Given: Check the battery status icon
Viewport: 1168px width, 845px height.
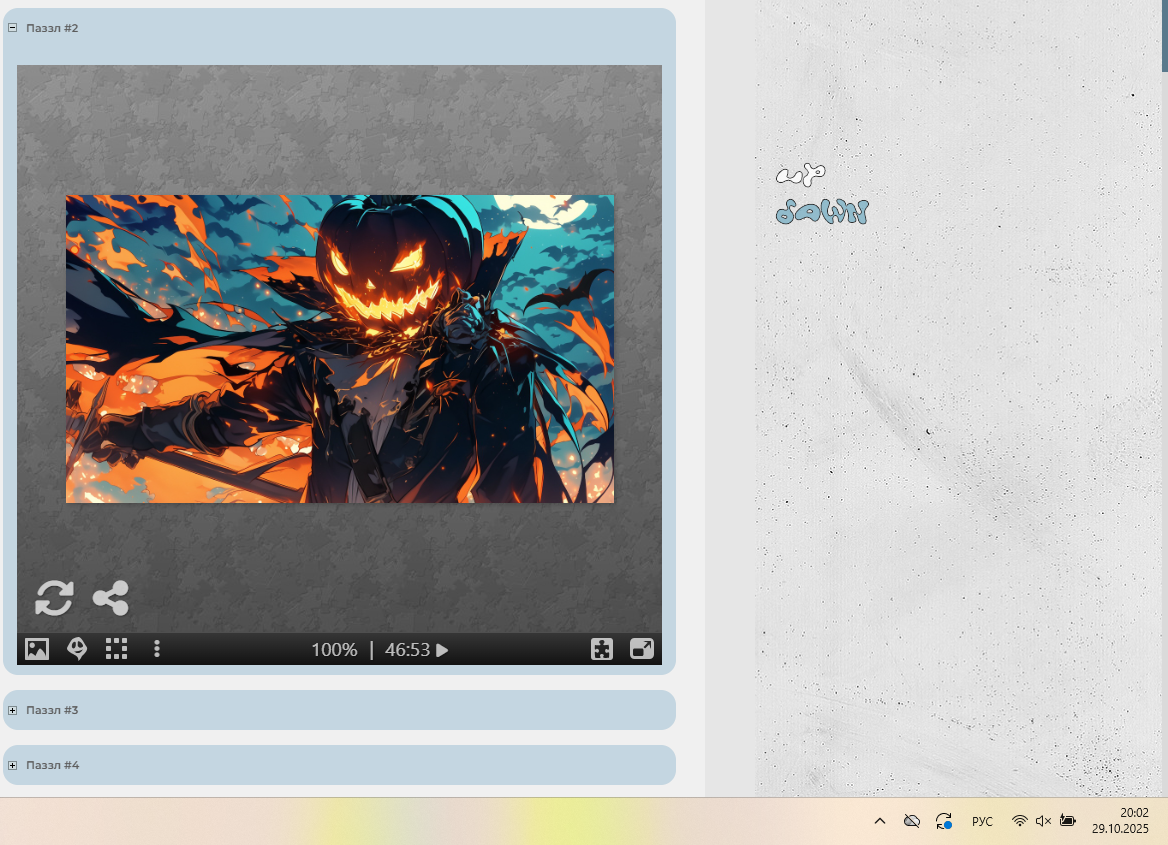Looking at the screenshot, I should pyautogui.click(x=1067, y=821).
